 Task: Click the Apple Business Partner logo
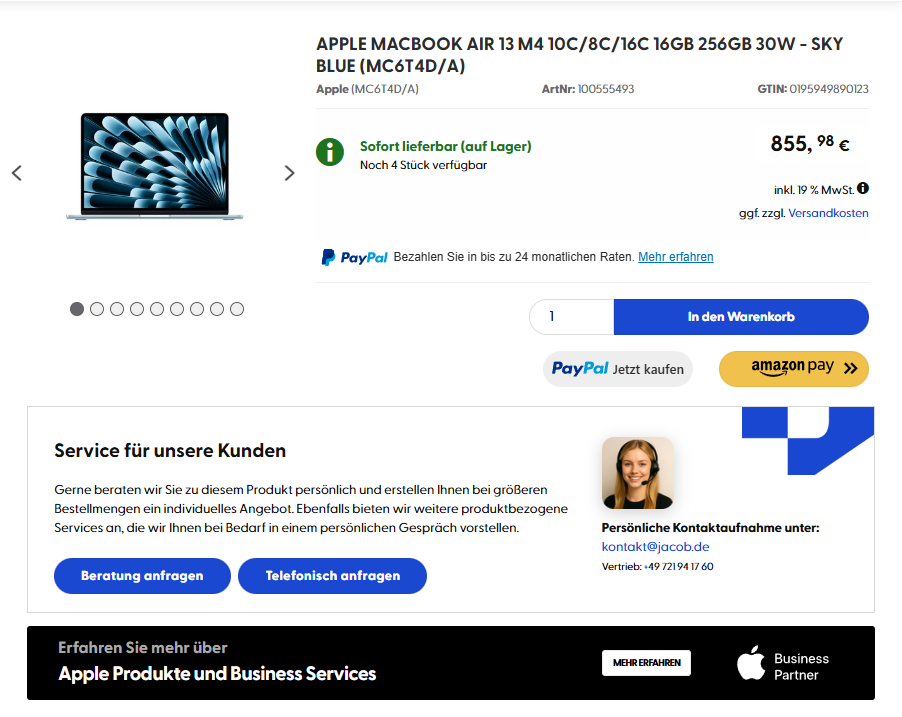point(783,665)
